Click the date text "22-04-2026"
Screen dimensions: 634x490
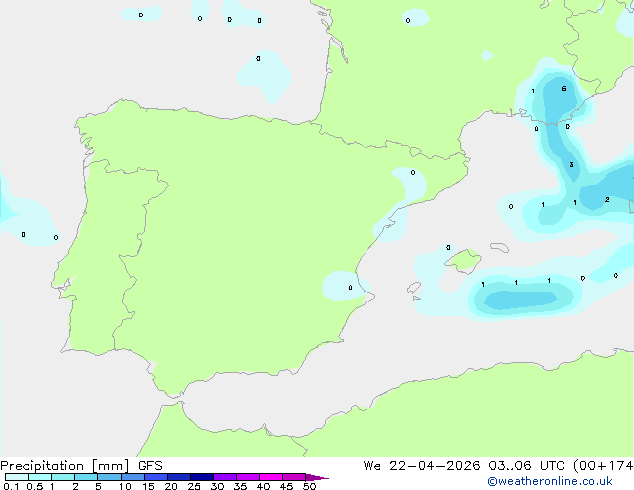[x=435, y=466]
